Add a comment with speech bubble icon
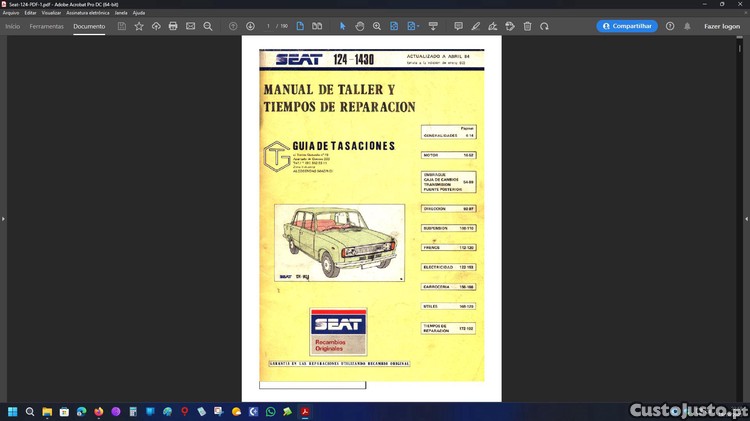The image size is (750, 421). tap(458, 26)
